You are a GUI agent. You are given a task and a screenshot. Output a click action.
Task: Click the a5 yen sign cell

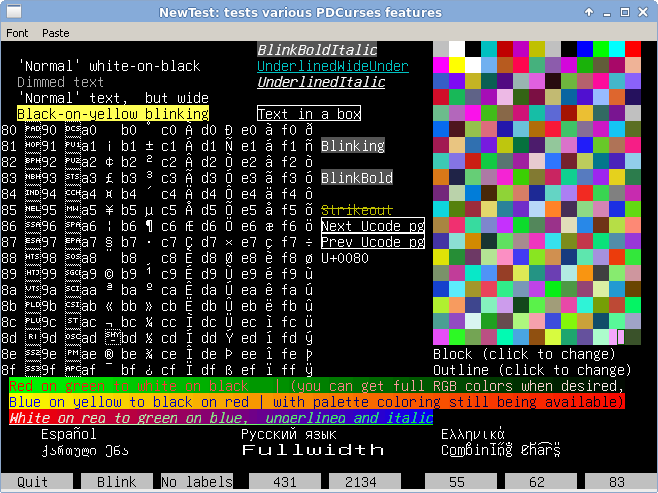(109, 210)
